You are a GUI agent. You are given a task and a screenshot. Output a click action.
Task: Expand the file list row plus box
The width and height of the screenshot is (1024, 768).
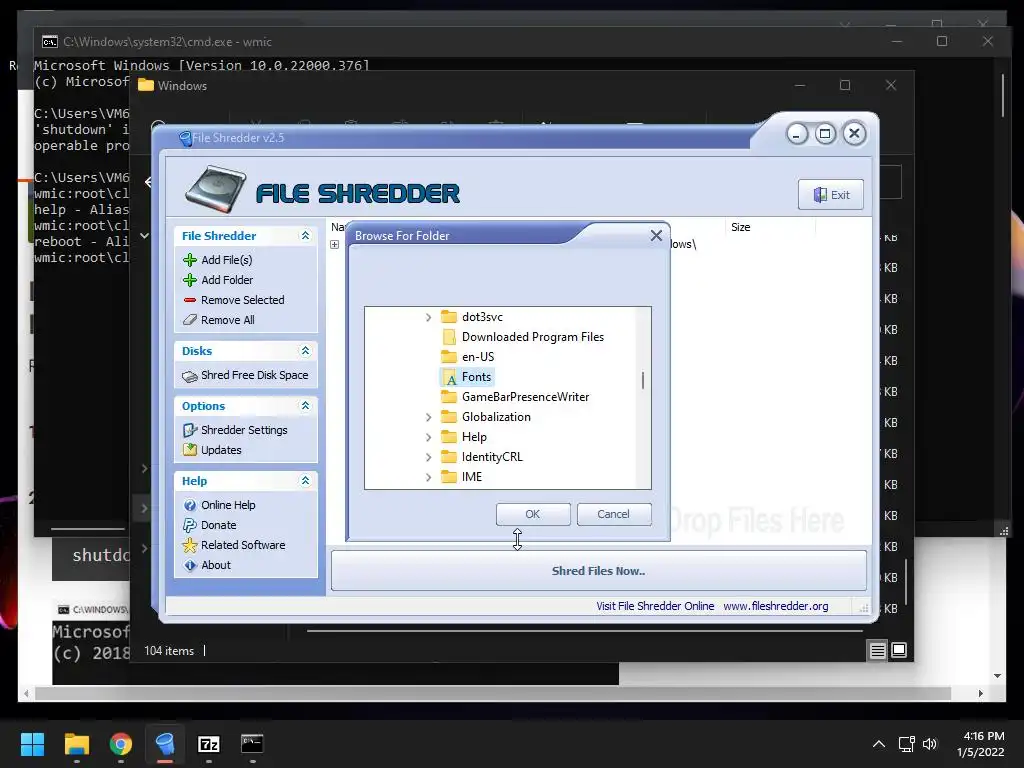(335, 245)
